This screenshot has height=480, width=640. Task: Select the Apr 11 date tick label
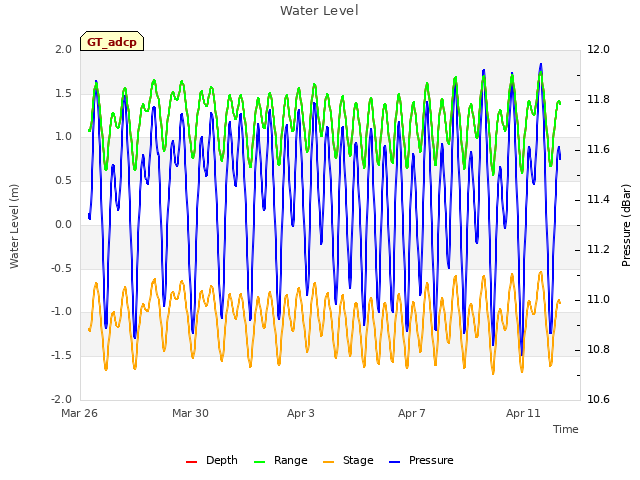click(523, 413)
